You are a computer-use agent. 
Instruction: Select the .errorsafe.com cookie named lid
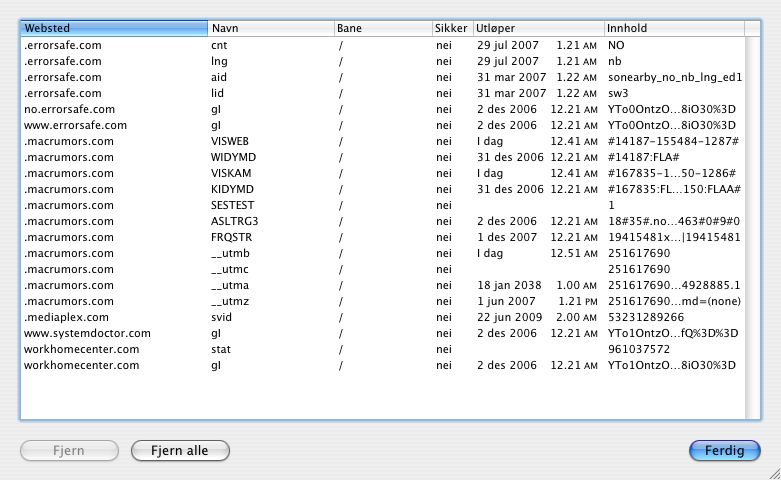[383, 93]
